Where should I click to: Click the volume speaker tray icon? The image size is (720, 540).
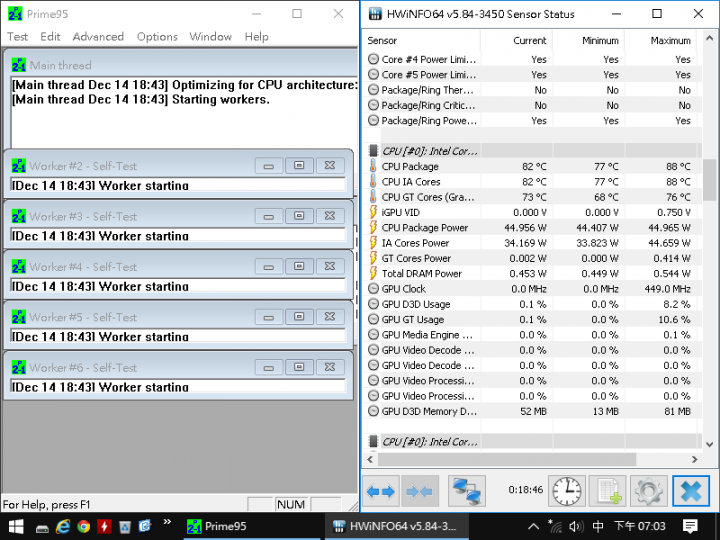(x=576, y=526)
